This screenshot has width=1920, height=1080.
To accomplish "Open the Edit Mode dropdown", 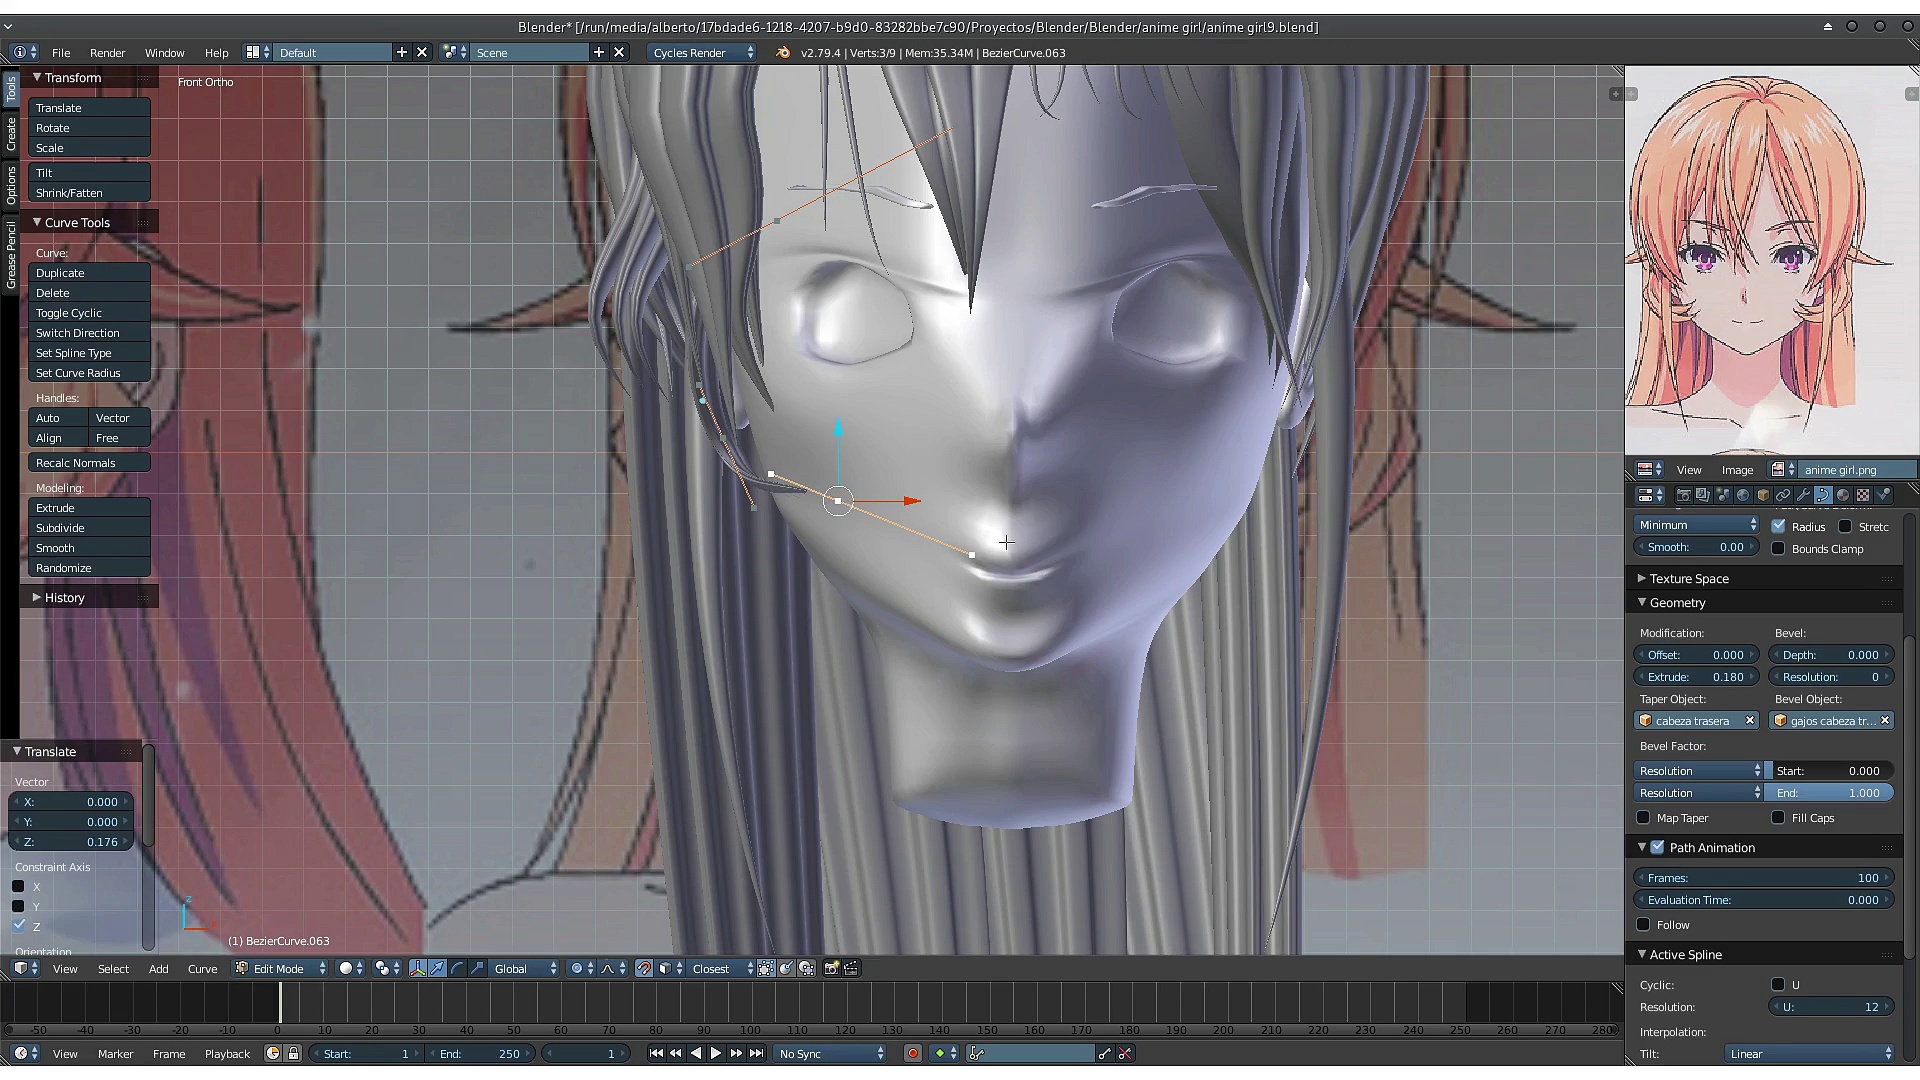I will (280, 968).
